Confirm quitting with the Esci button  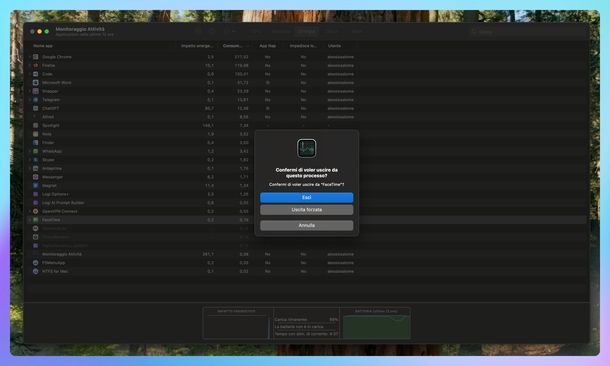click(307, 198)
